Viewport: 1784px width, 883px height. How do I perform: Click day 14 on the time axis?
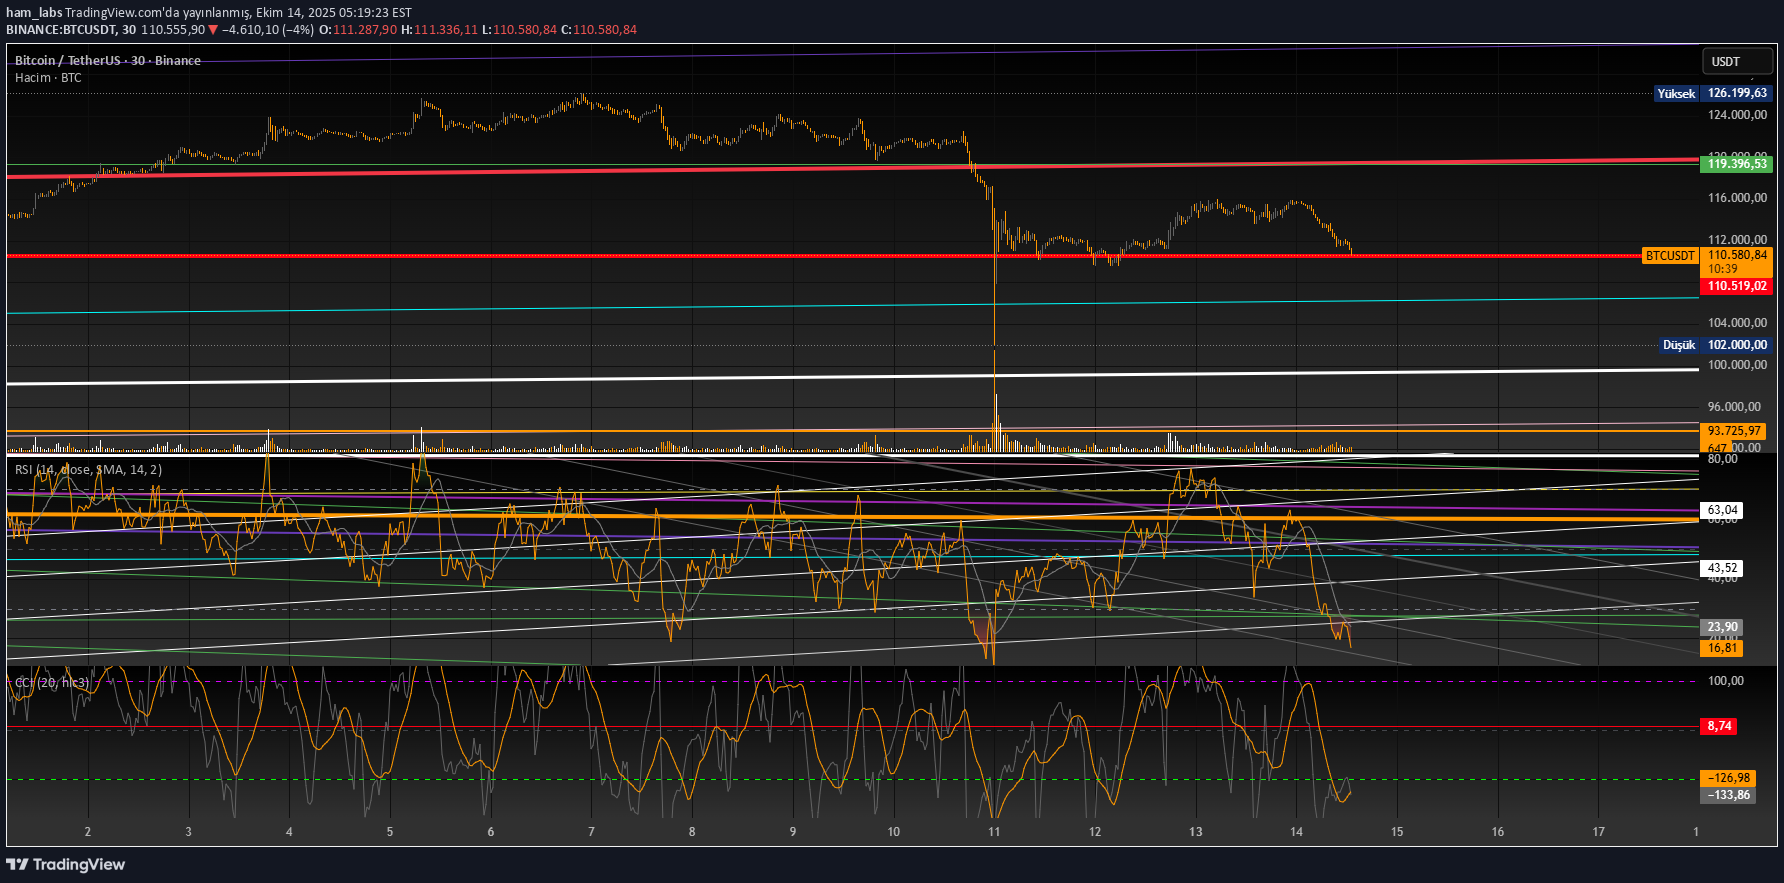coord(1296,832)
